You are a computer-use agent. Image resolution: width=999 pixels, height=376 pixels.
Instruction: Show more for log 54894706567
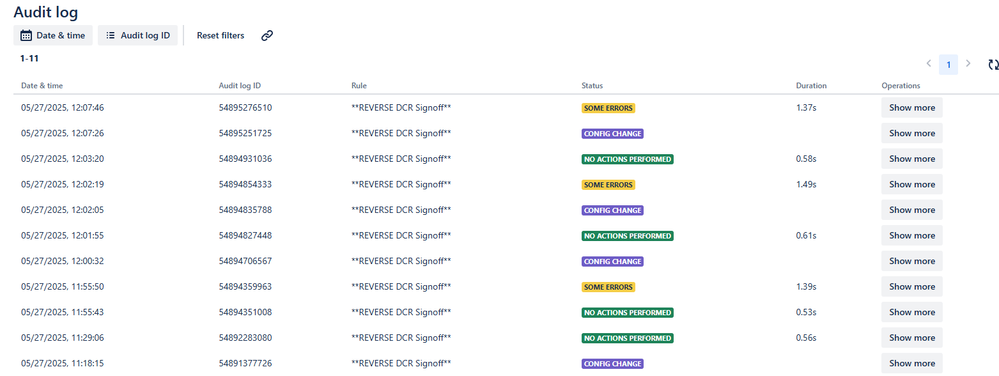coord(912,261)
